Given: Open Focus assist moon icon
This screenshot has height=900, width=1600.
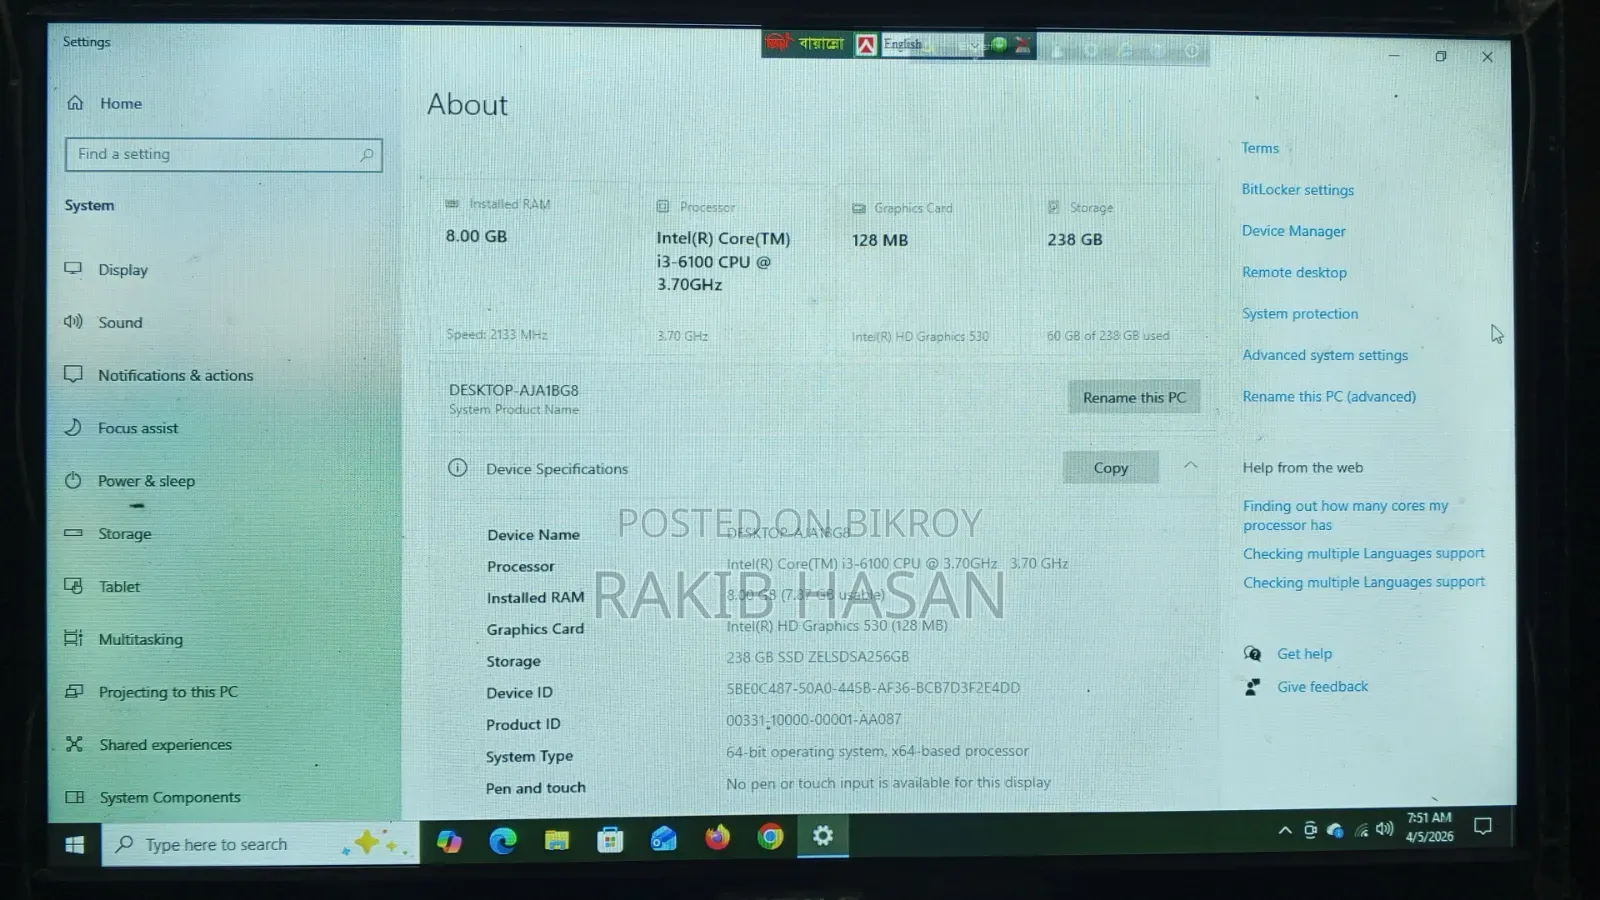Looking at the screenshot, I should 73,427.
